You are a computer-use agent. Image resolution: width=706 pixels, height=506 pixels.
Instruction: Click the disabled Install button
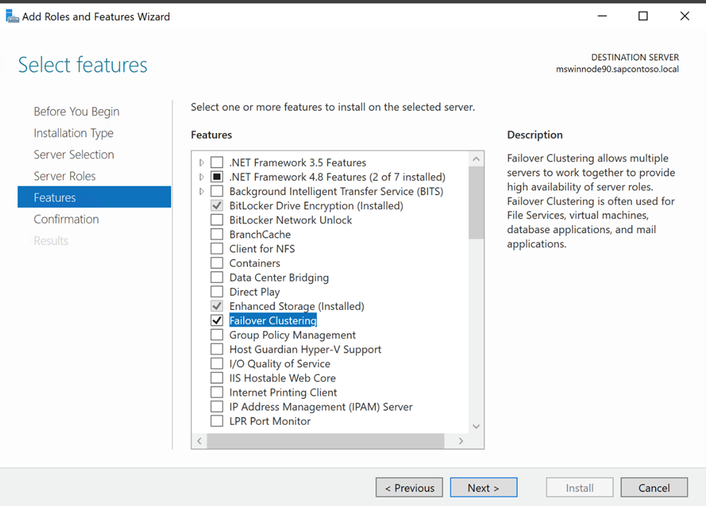coord(579,488)
